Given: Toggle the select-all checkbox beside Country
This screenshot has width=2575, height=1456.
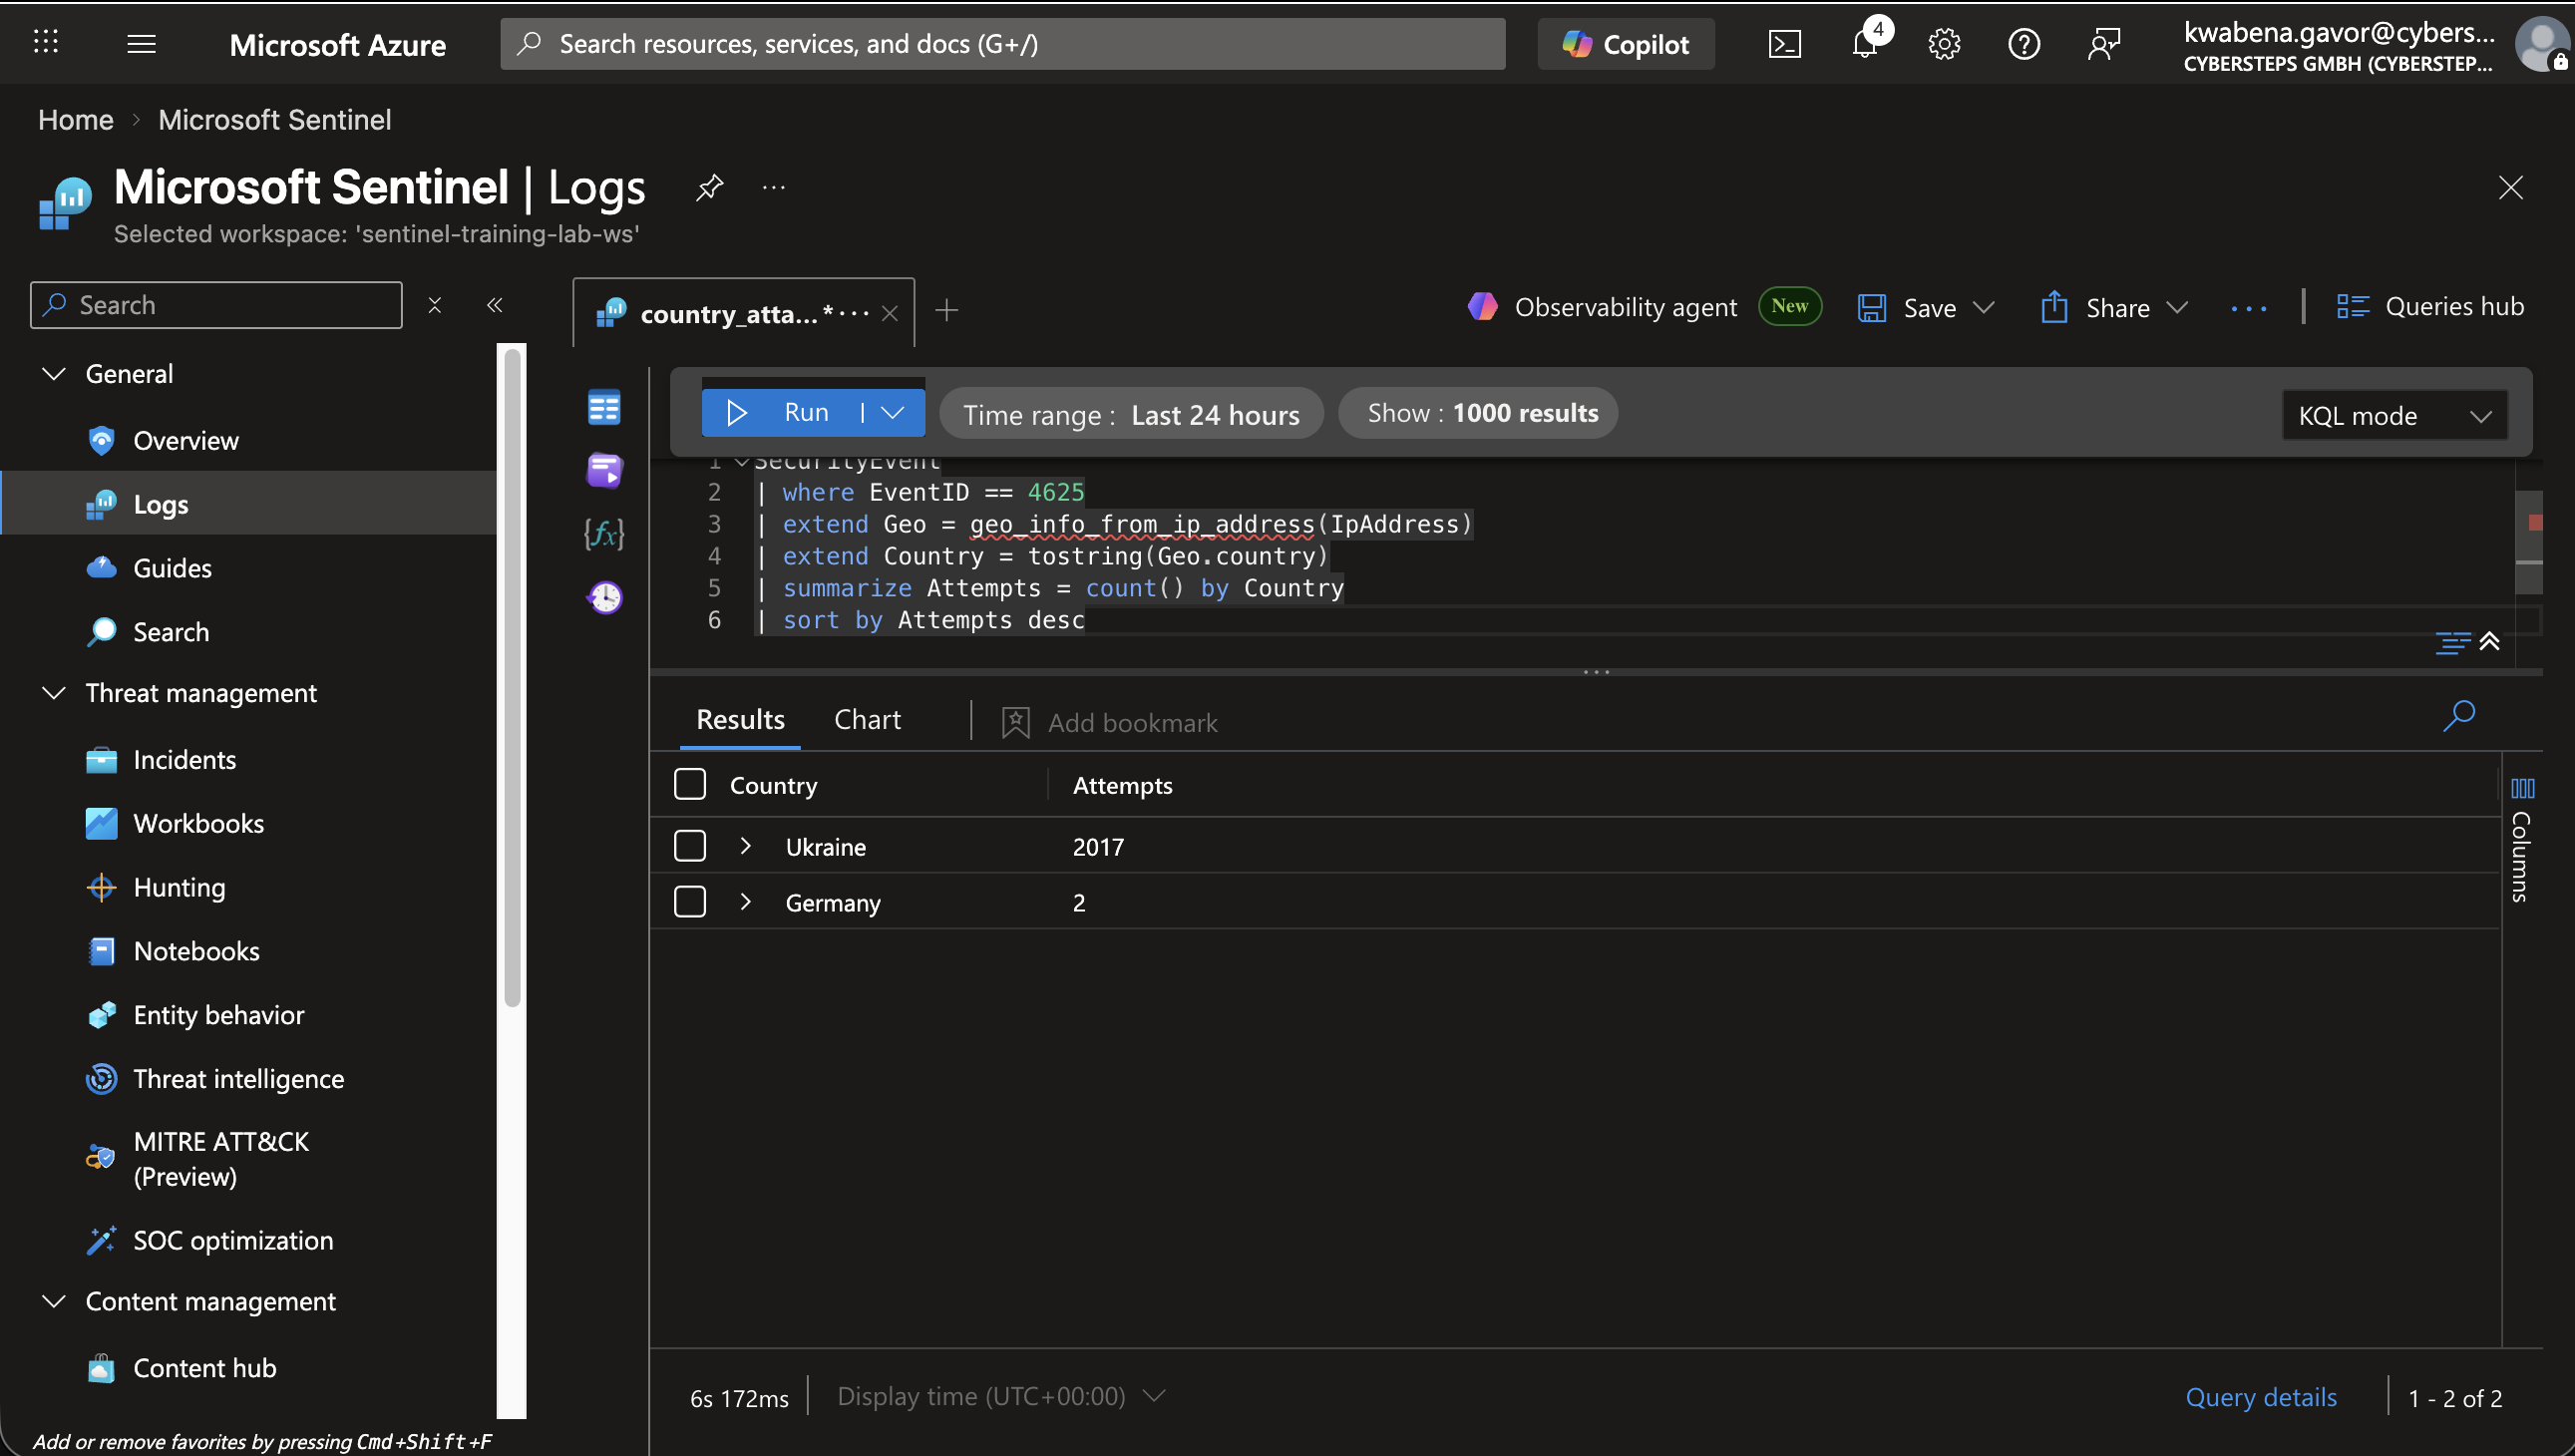Looking at the screenshot, I should click(690, 785).
